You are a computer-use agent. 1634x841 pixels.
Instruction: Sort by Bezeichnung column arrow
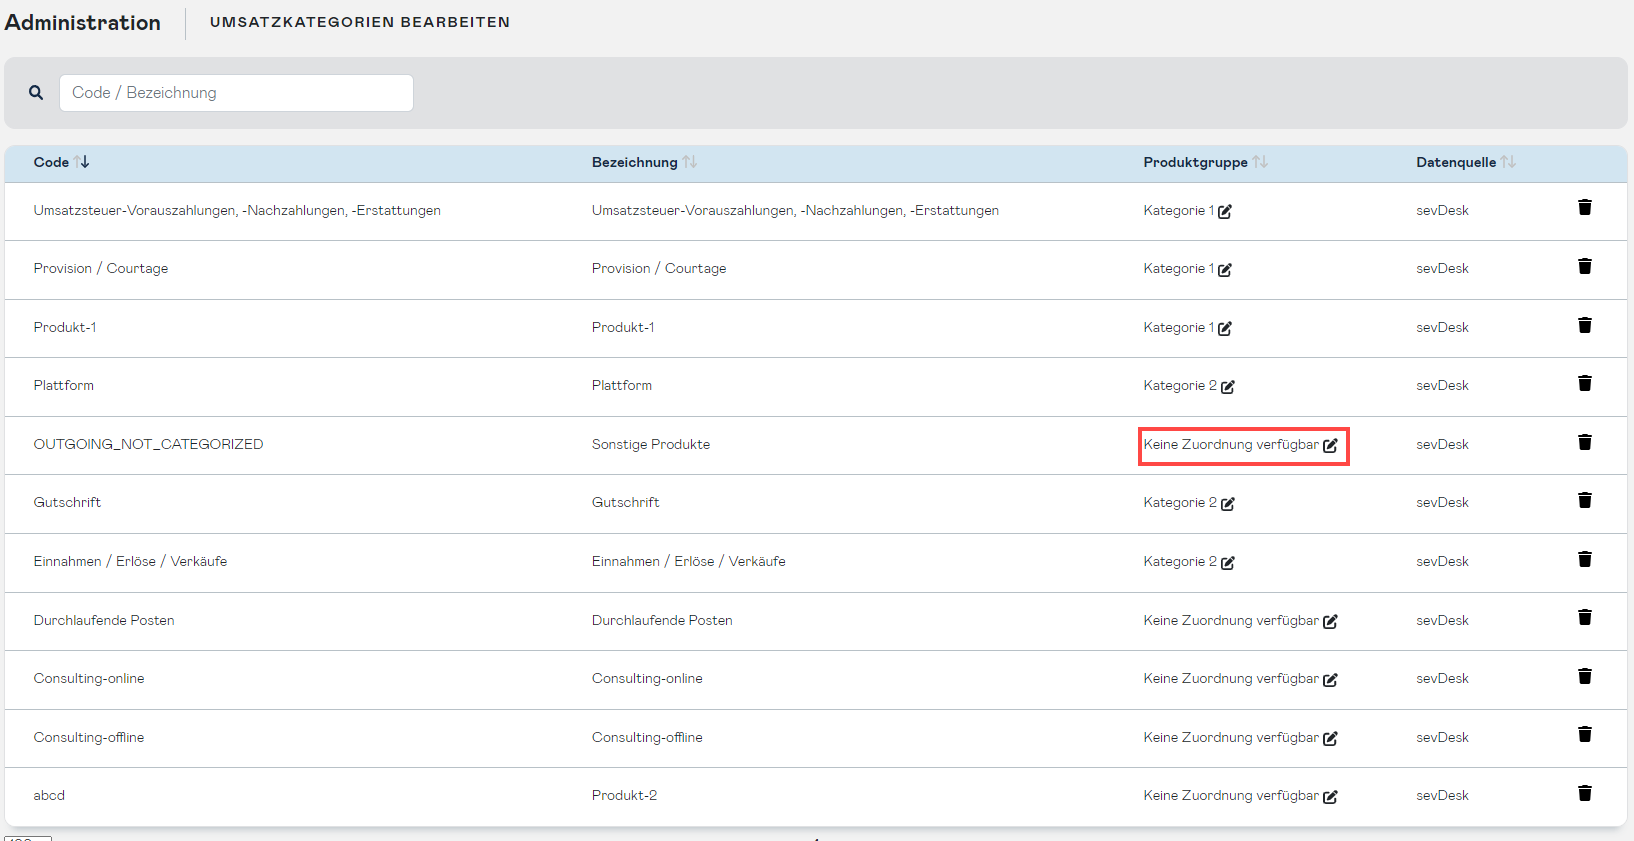(x=690, y=162)
